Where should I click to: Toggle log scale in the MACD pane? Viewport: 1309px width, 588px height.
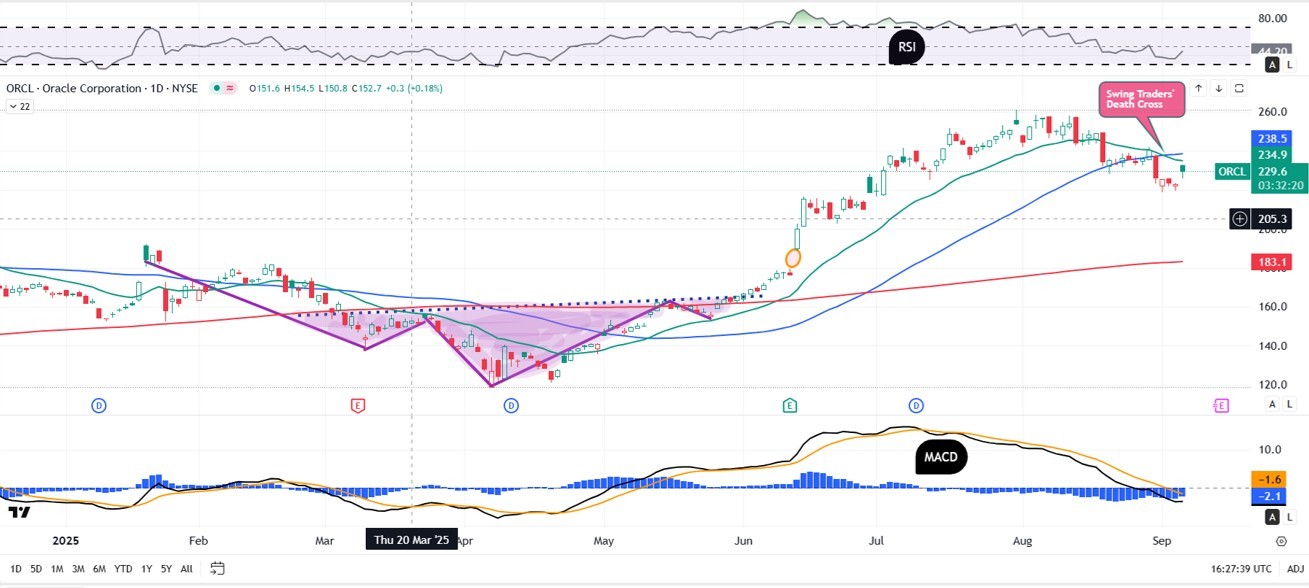1290,517
